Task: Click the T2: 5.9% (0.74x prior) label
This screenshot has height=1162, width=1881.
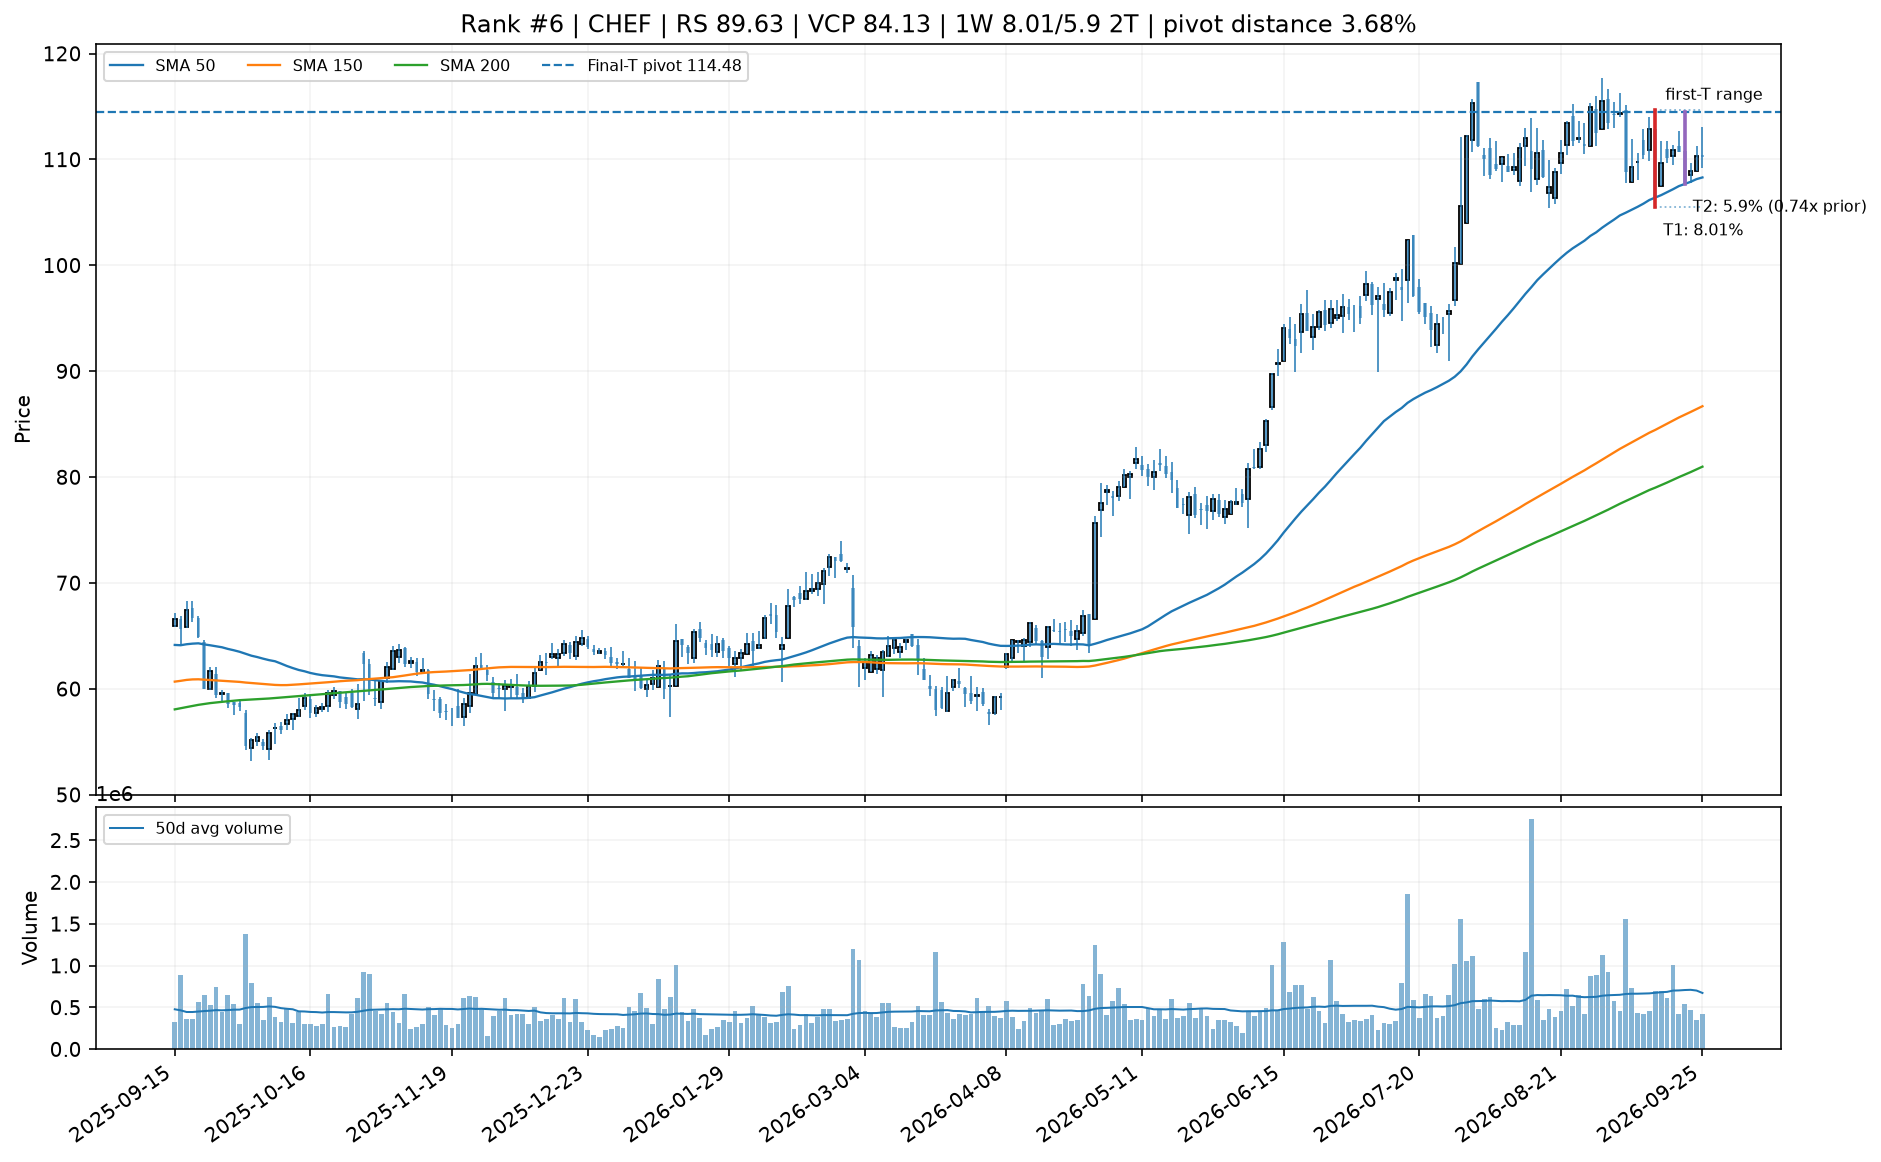Action: 1779,207
